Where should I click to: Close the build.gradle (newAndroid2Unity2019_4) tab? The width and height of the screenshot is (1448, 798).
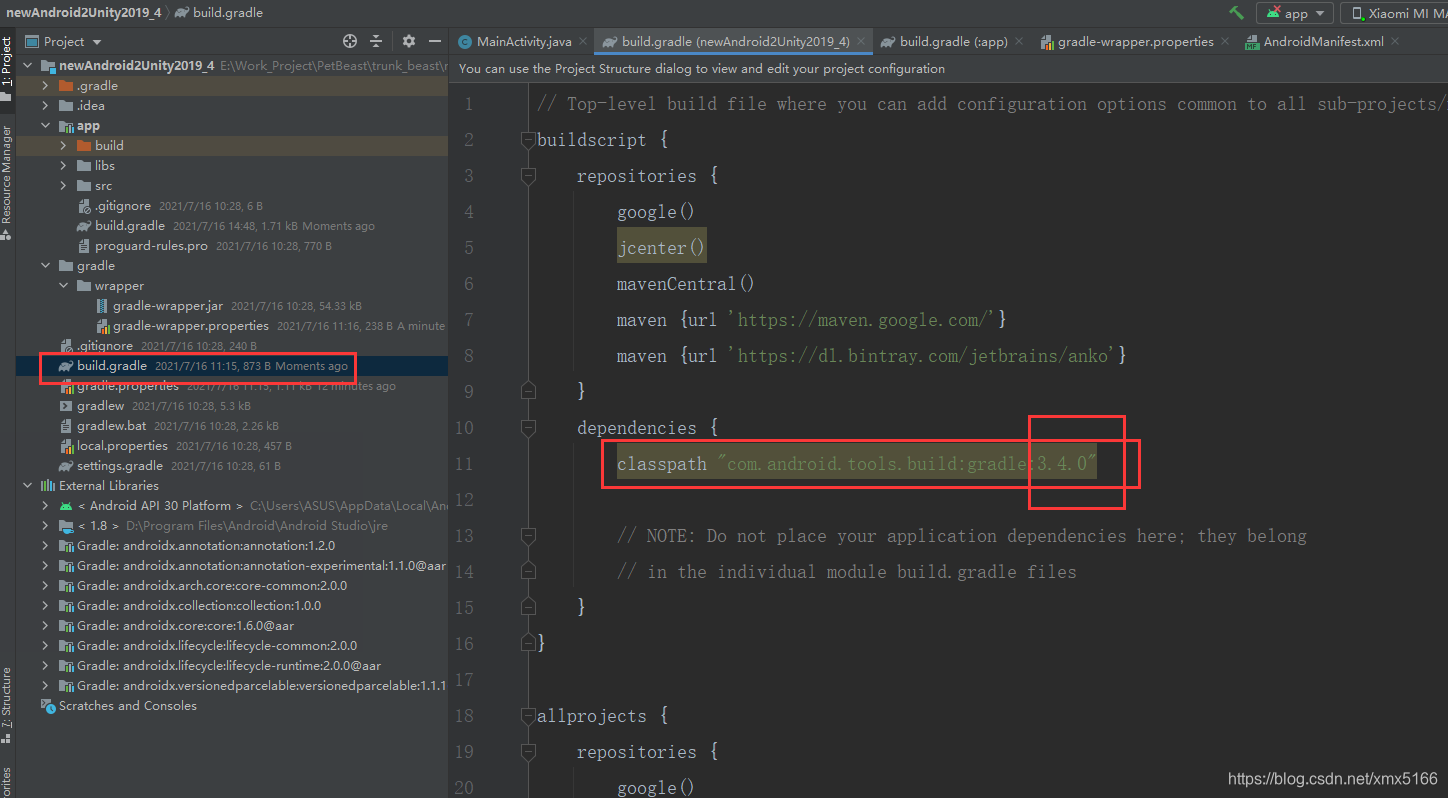(x=861, y=41)
